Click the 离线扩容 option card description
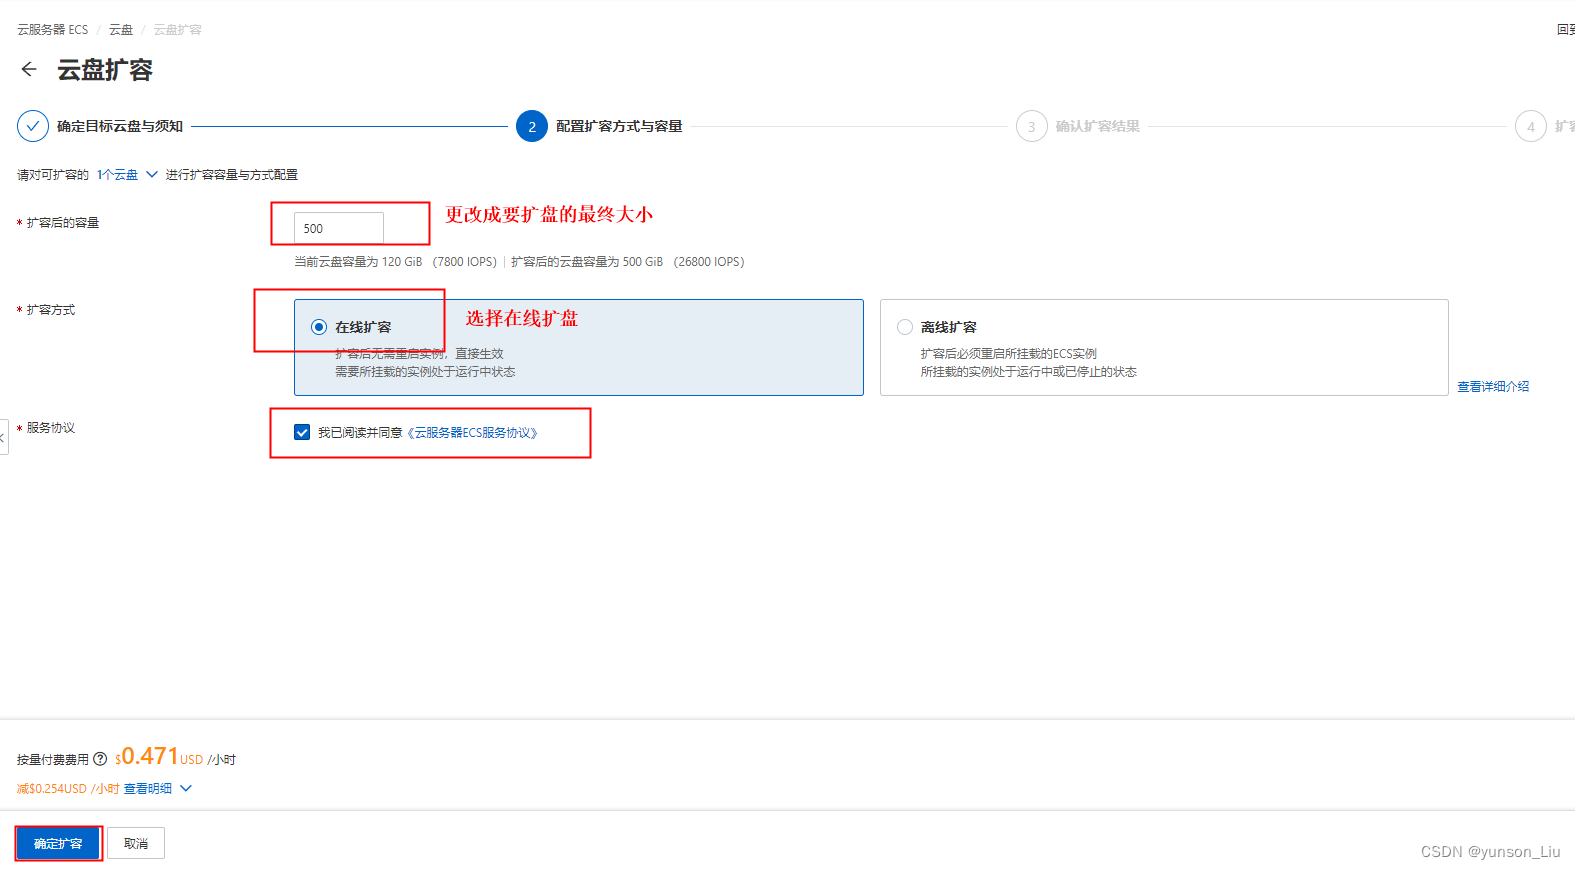This screenshot has width=1575, height=869. pyautogui.click(x=1029, y=363)
